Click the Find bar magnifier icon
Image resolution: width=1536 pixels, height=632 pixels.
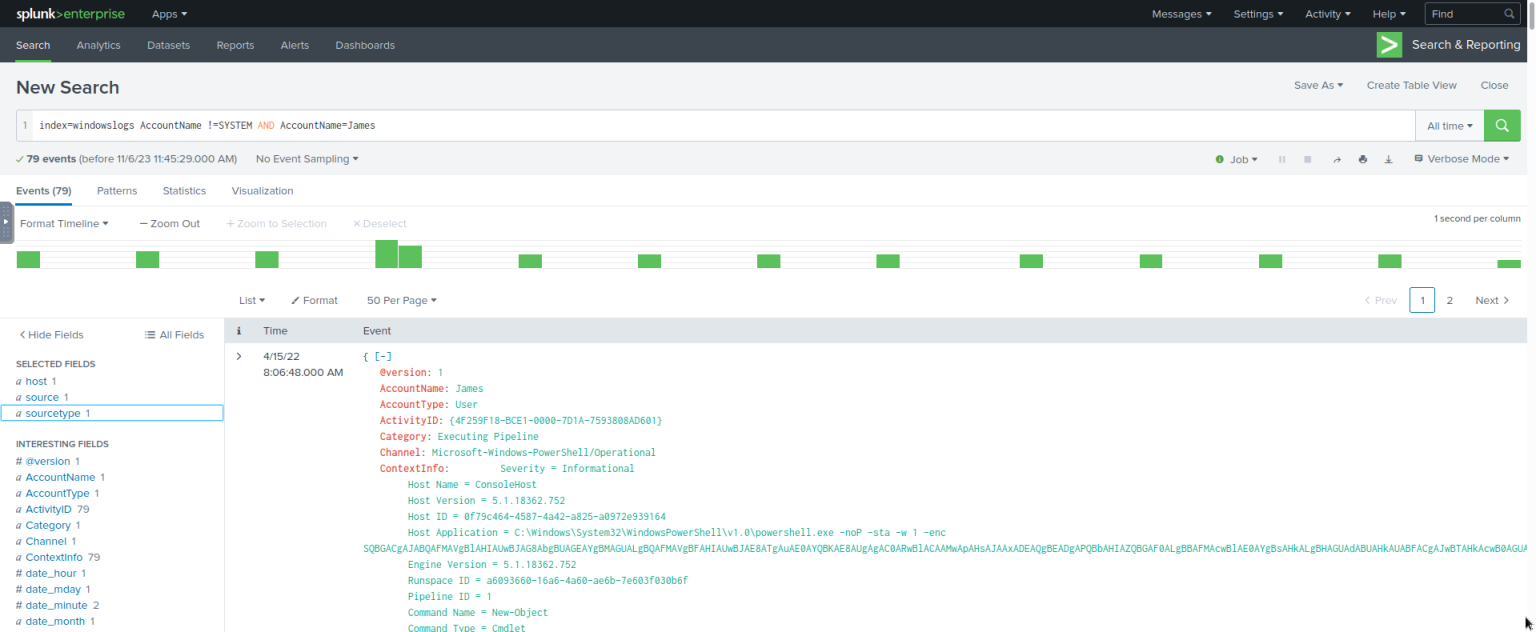click(x=1509, y=14)
